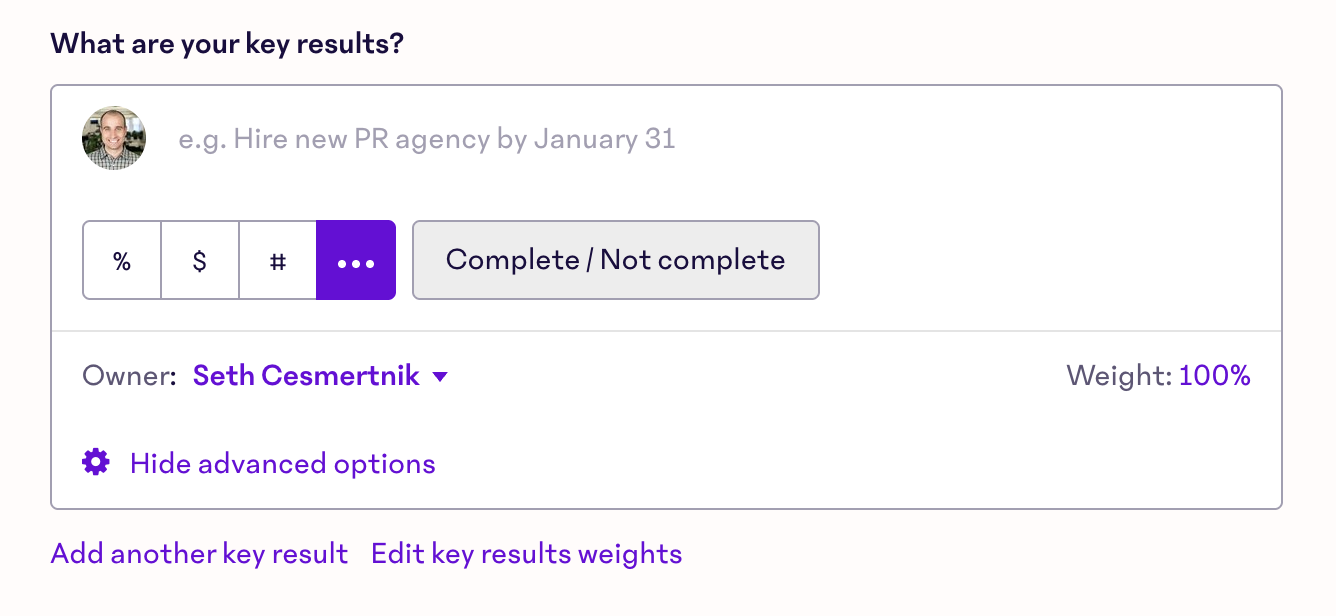Choose the dollar currency metric type
Viewport: 1336px width, 616px height.
[200, 260]
